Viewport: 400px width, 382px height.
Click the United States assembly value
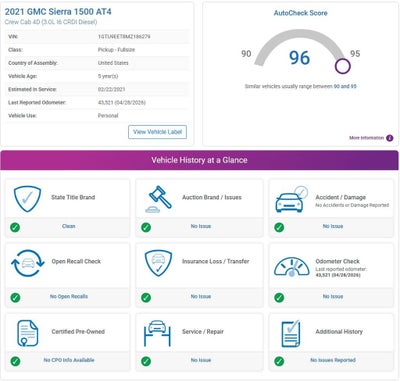tap(113, 63)
